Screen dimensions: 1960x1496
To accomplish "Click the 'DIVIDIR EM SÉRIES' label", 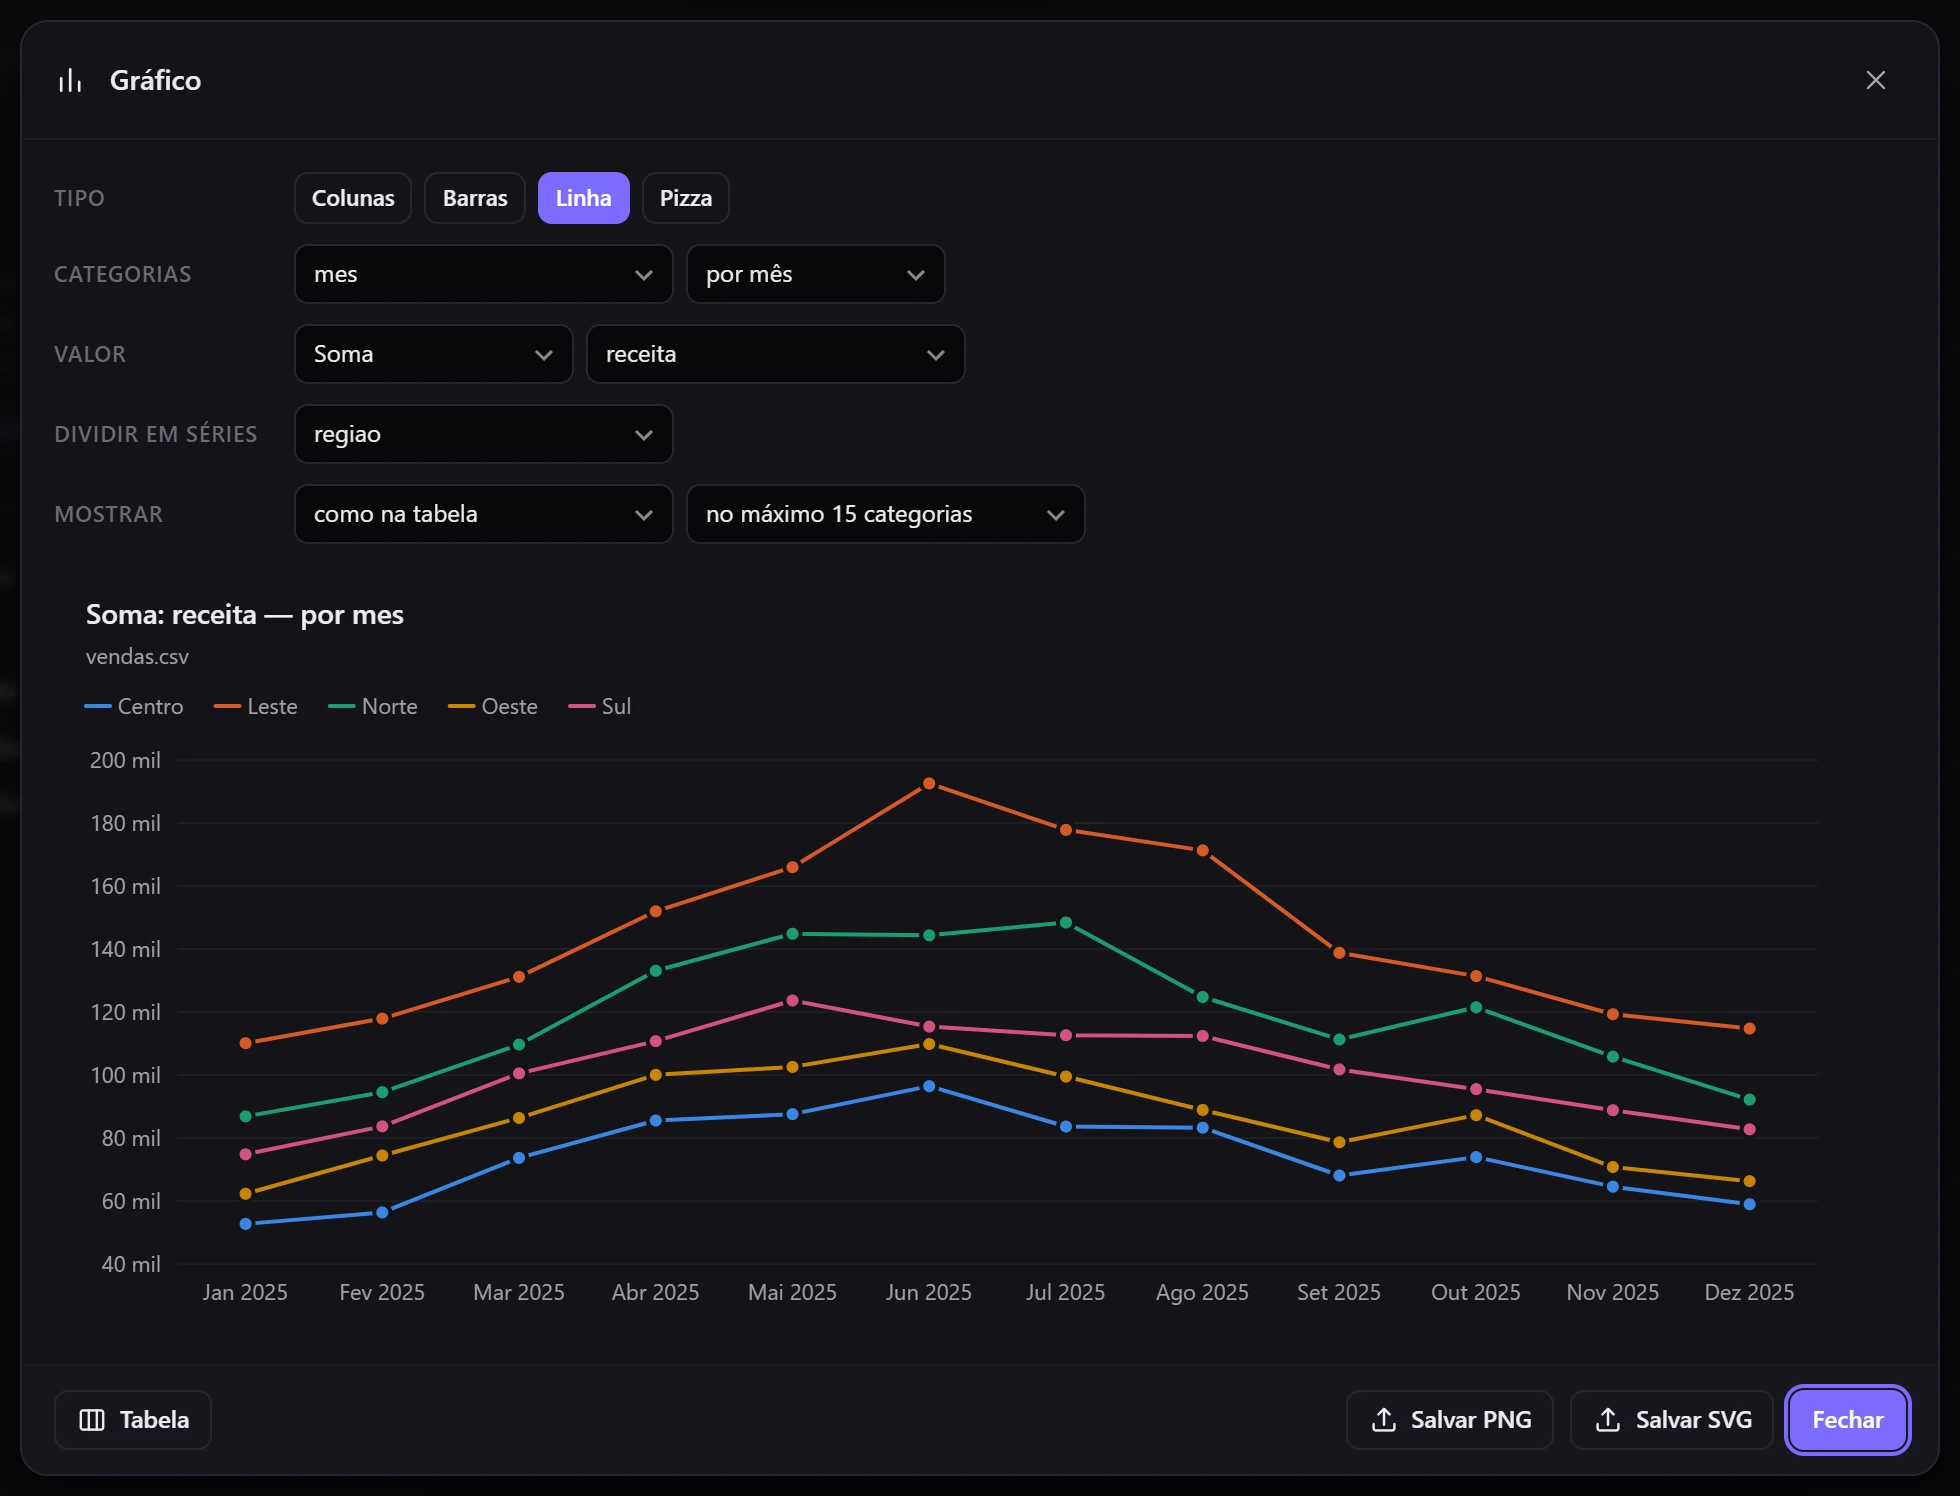I will (156, 434).
